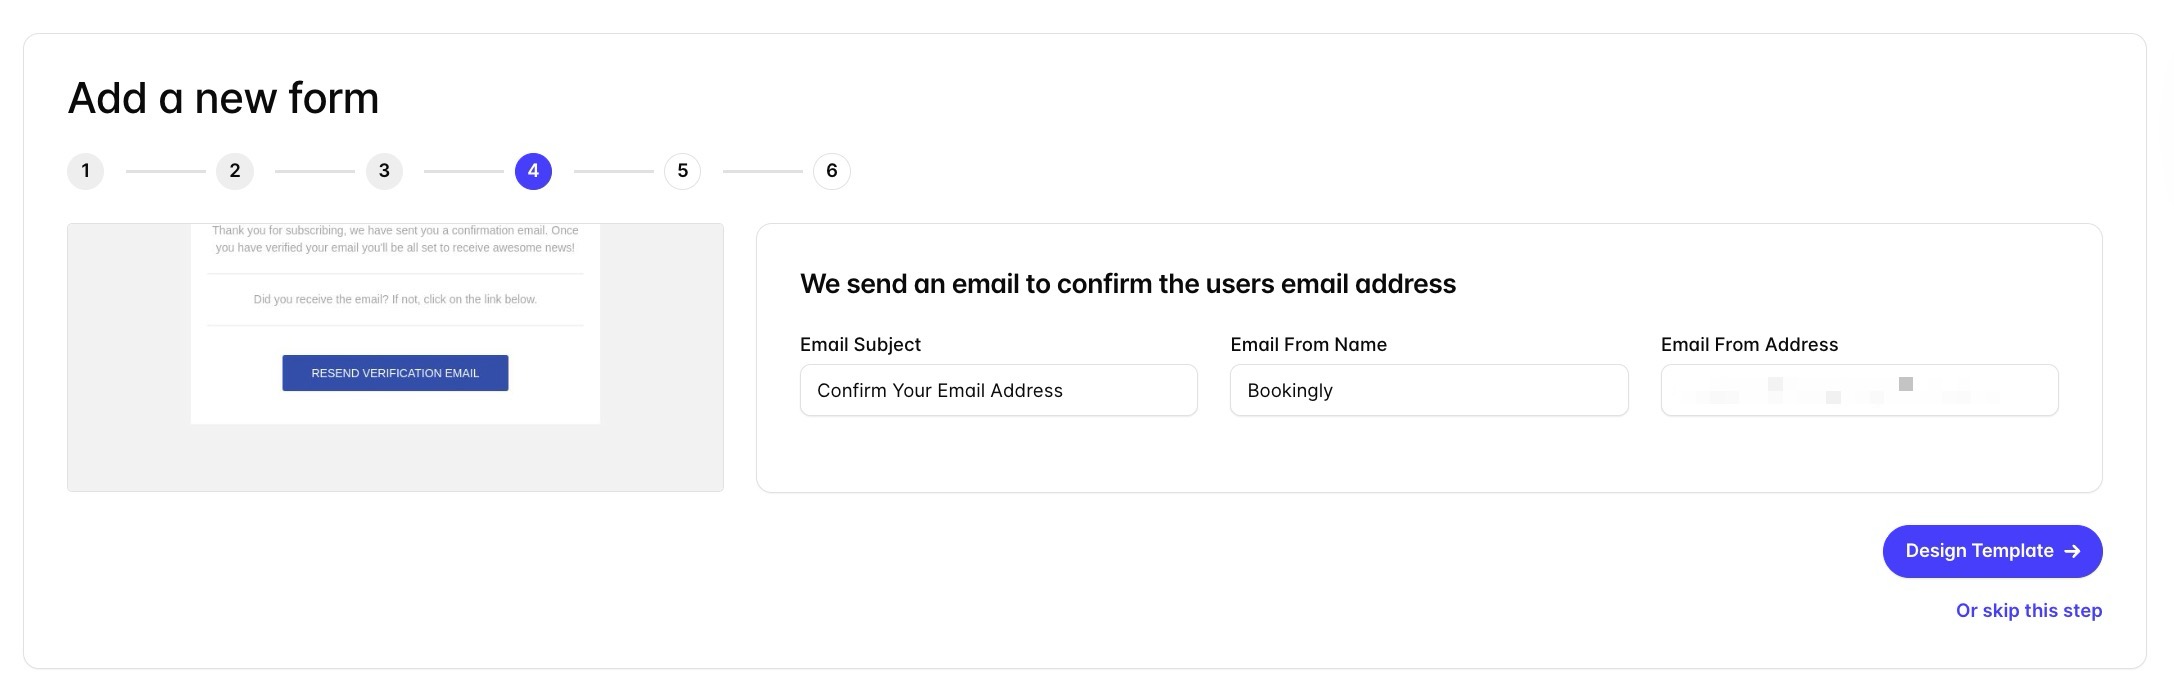Click the Email Subject label
The image size is (2174, 696).
pyautogui.click(x=860, y=344)
